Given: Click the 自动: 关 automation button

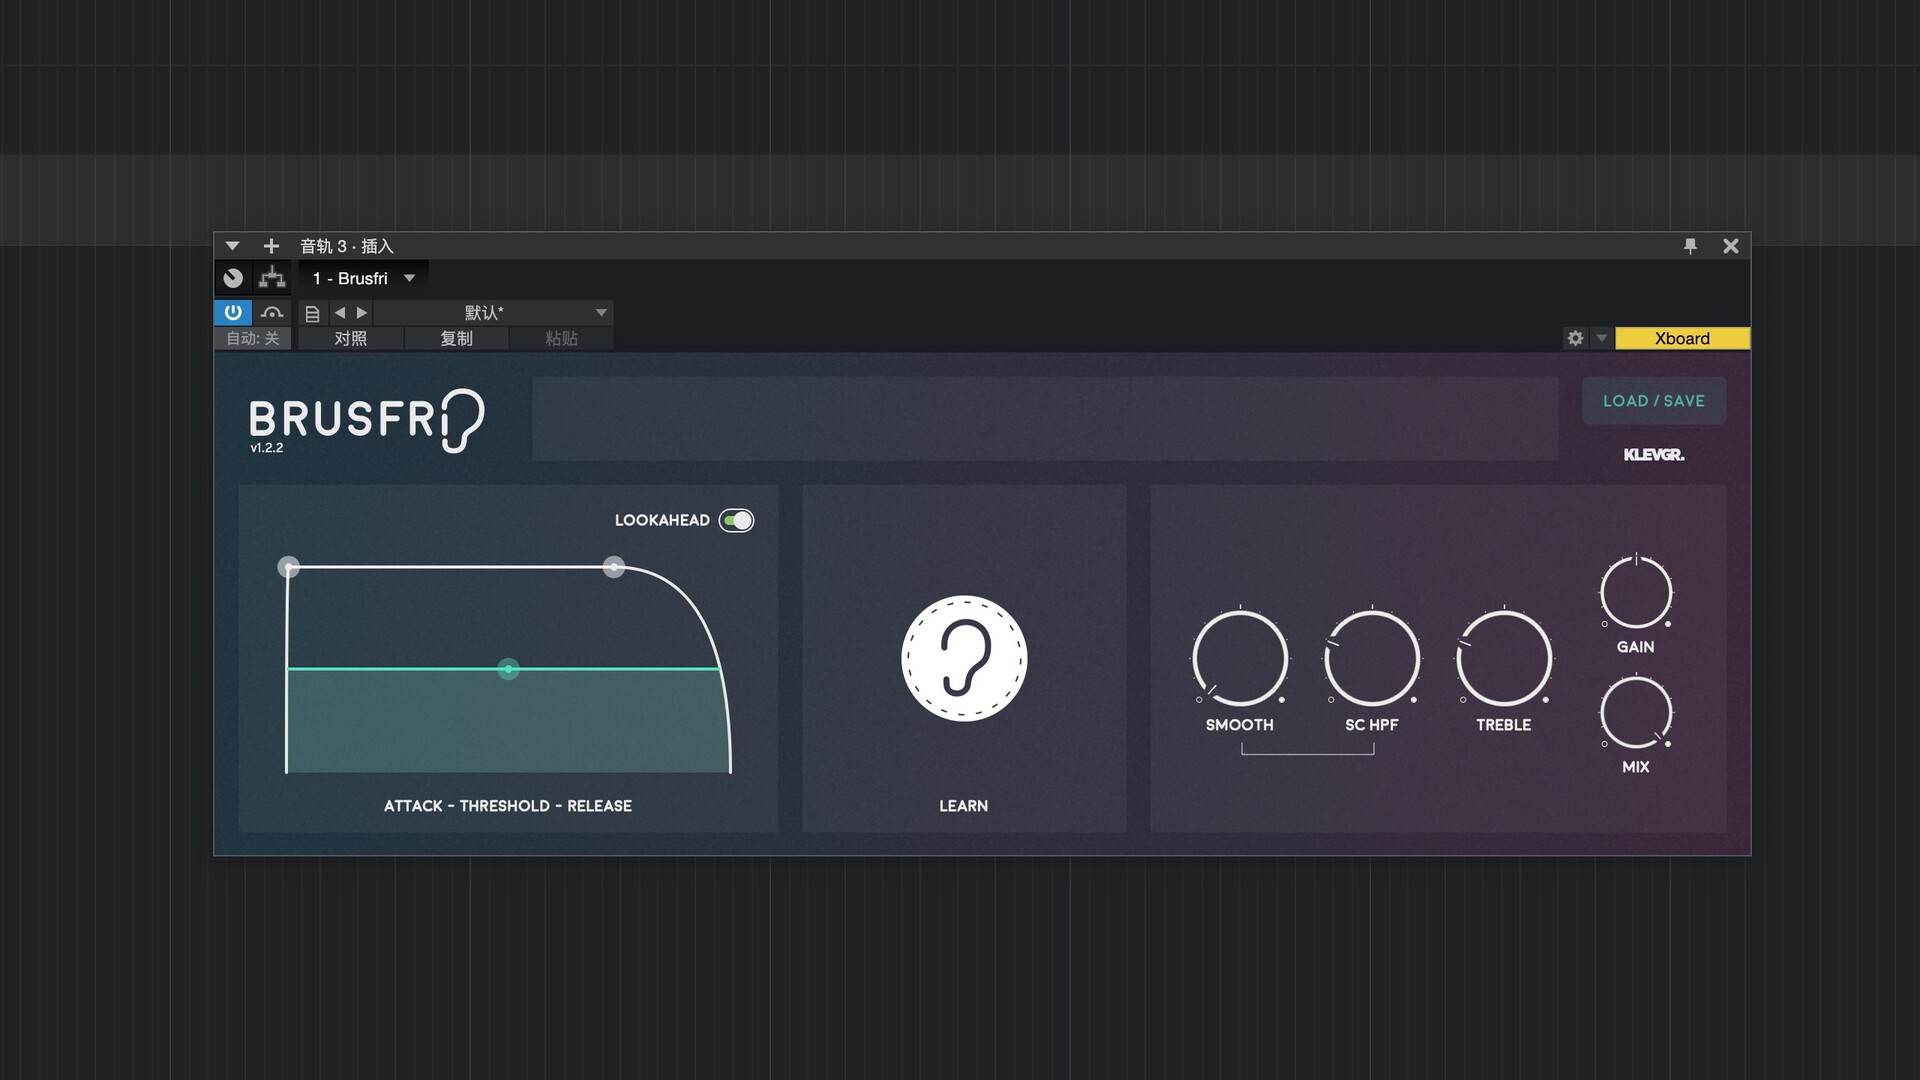Looking at the screenshot, I should 253,338.
